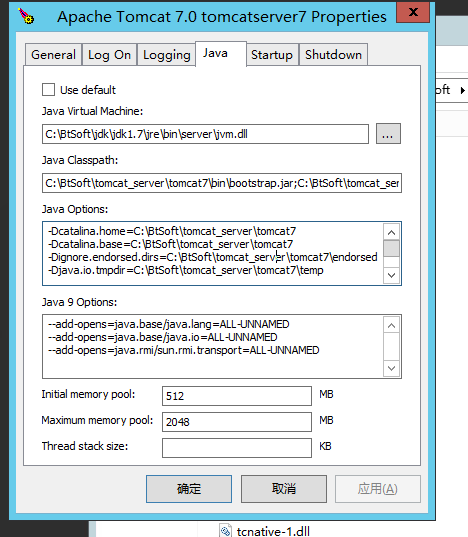Open the Log On tab
The height and width of the screenshot is (537, 468).
click(110, 54)
